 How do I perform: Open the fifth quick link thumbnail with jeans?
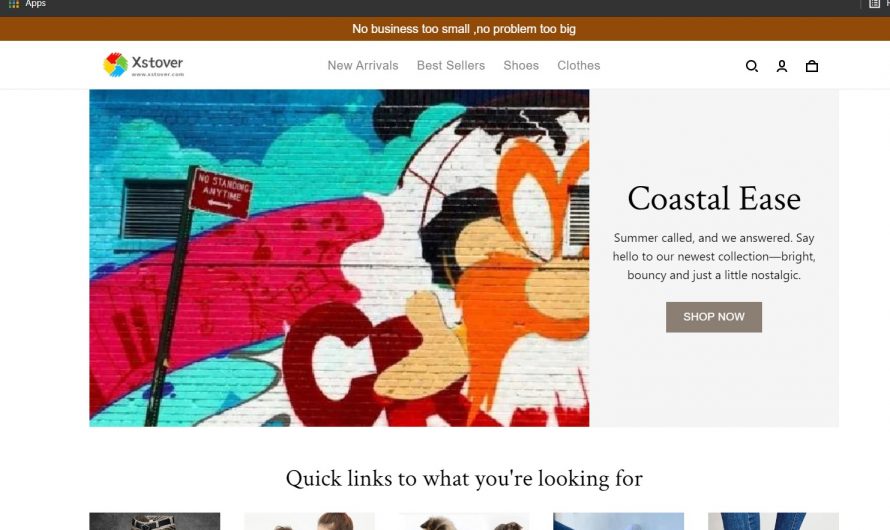773,521
